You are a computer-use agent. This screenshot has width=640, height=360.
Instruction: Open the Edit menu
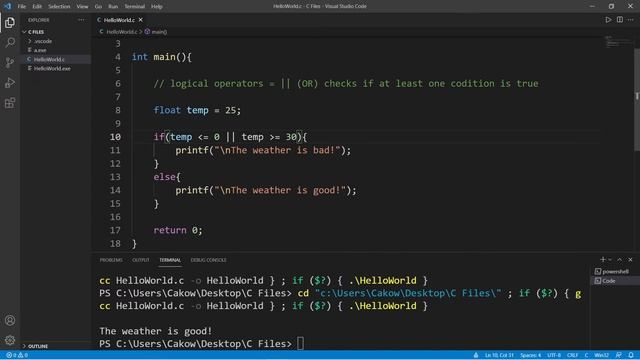click(x=37, y=6)
